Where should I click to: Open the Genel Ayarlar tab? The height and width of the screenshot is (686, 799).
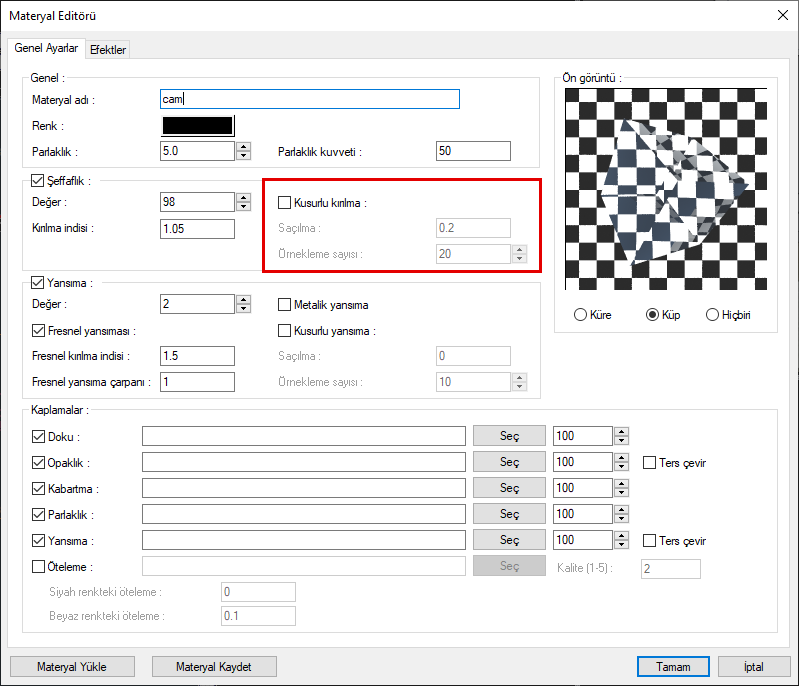(46, 48)
